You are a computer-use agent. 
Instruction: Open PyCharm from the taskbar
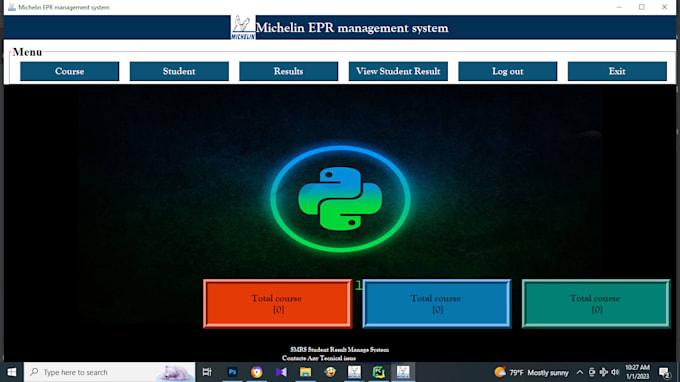pyautogui.click(x=379, y=372)
